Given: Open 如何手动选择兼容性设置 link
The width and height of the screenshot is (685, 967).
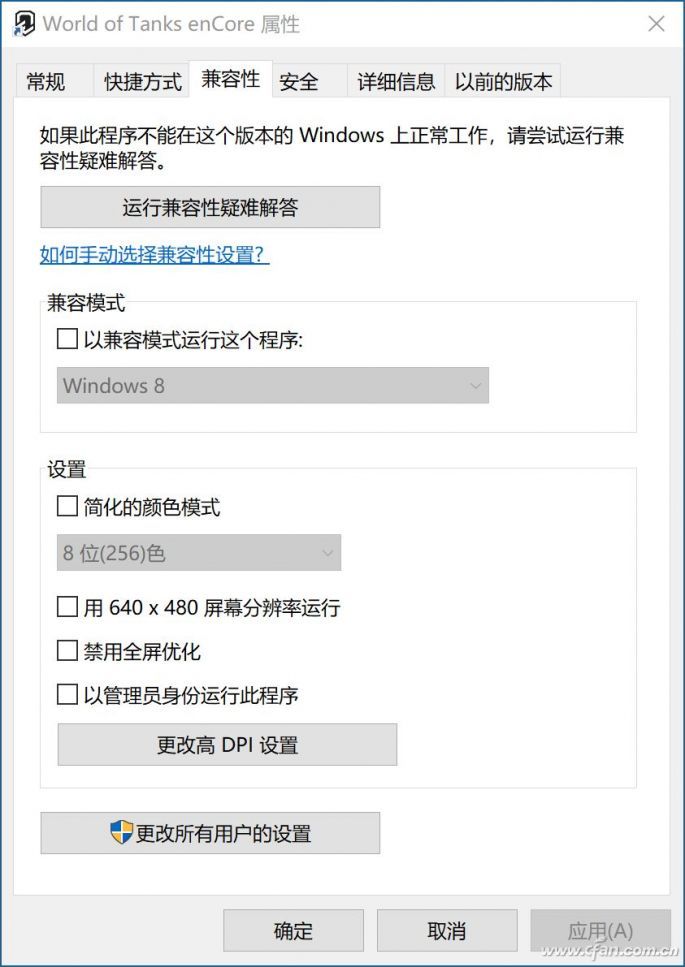Looking at the screenshot, I should click(x=152, y=254).
